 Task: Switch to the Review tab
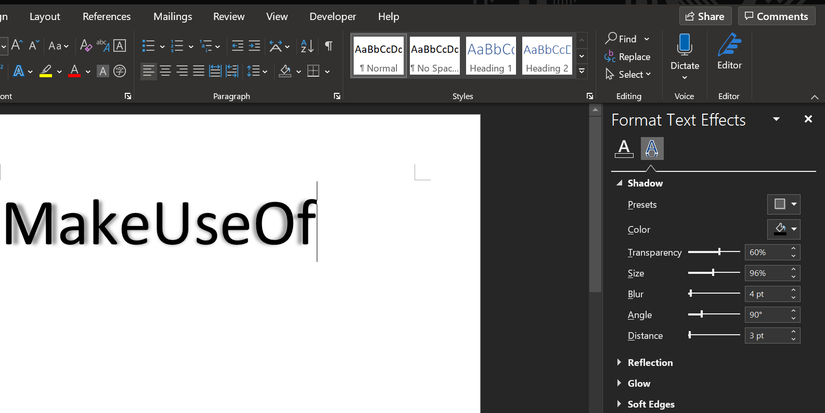click(x=228, y=16)
